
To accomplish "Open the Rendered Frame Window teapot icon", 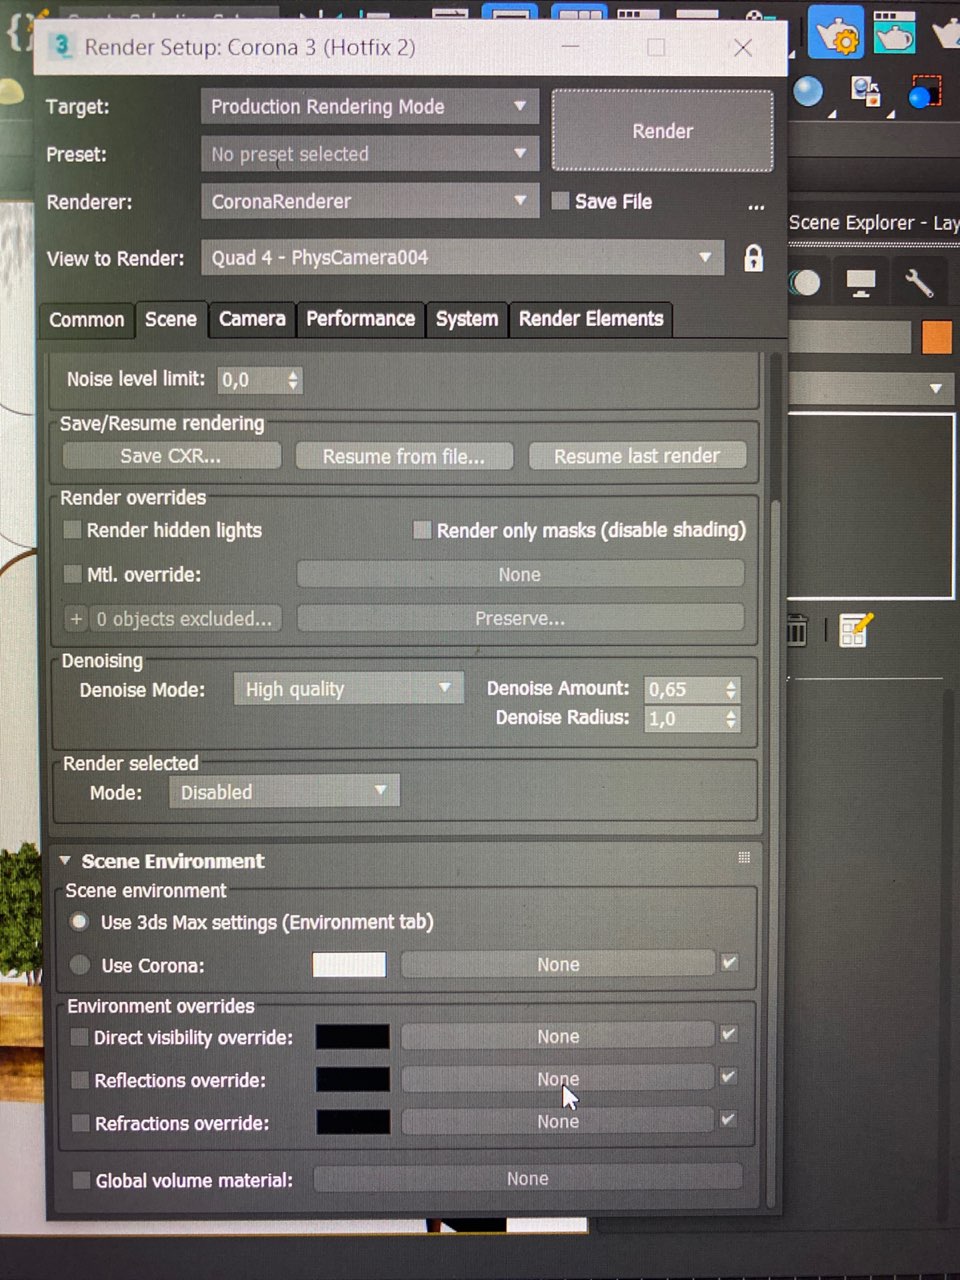I will [894, 34].
